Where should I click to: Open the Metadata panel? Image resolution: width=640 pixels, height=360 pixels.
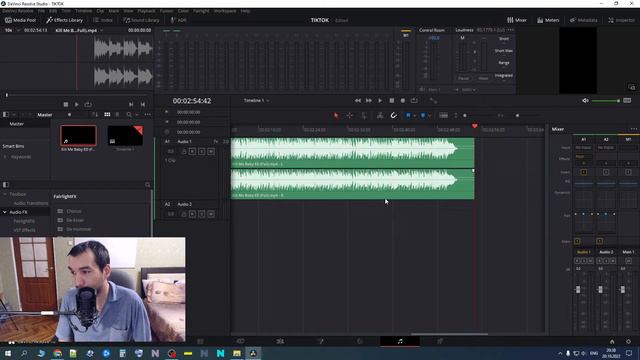pyautogui.click(x=583, y=20)
